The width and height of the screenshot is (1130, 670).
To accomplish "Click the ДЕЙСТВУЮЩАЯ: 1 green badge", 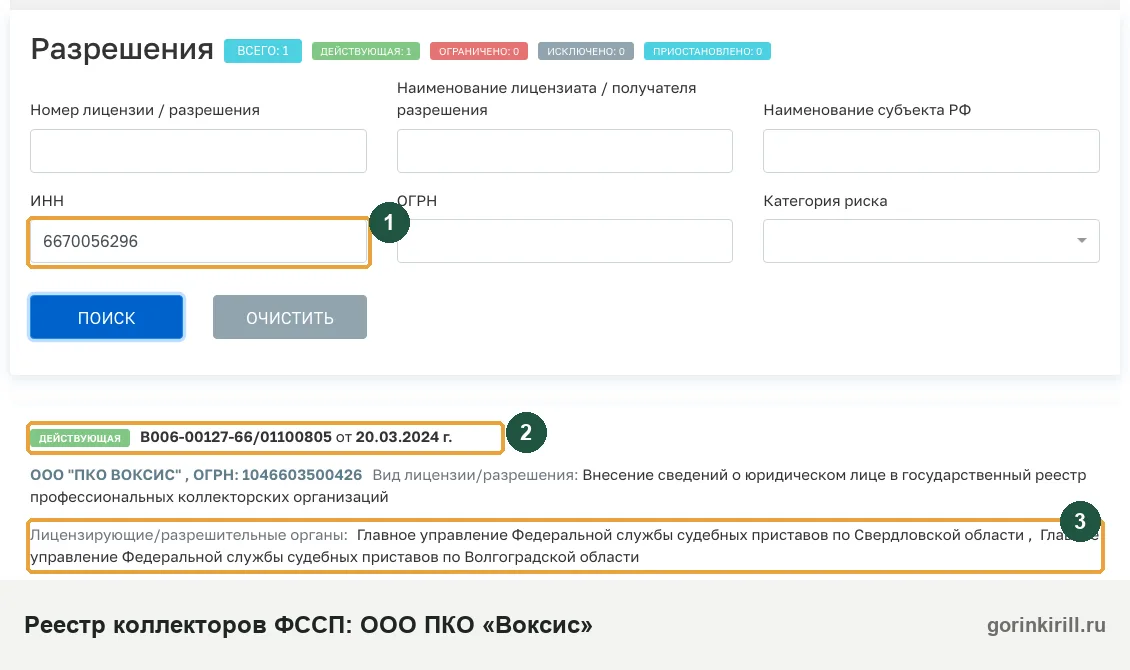I will 365,51.
